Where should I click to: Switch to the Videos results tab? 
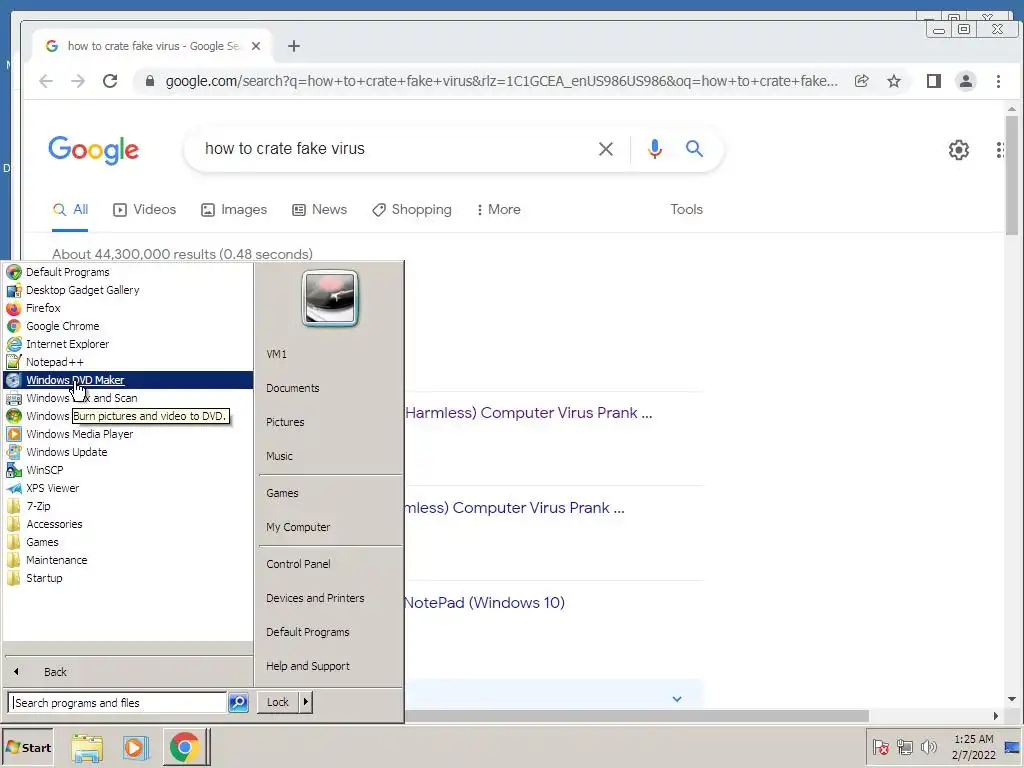(144, 210)
